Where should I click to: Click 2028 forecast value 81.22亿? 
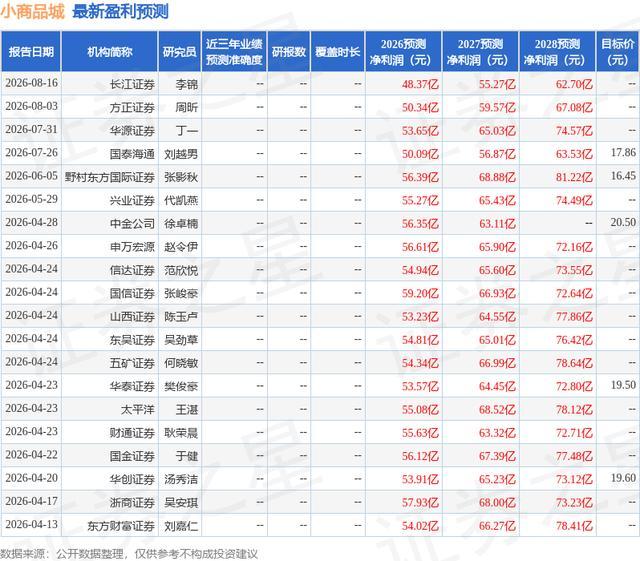point(574,177)
